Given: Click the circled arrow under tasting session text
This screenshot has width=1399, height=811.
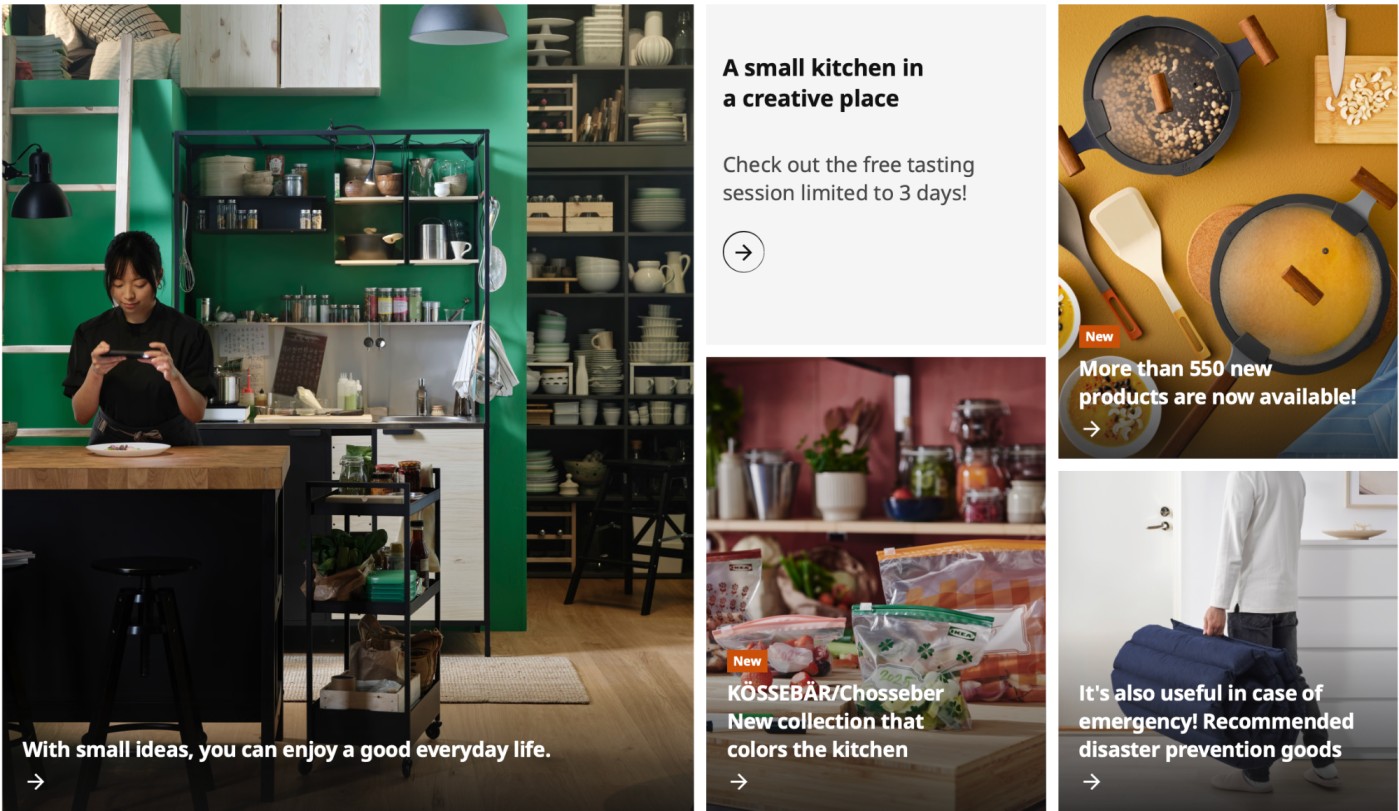Looking at the screenshot, I should point(743,252).
